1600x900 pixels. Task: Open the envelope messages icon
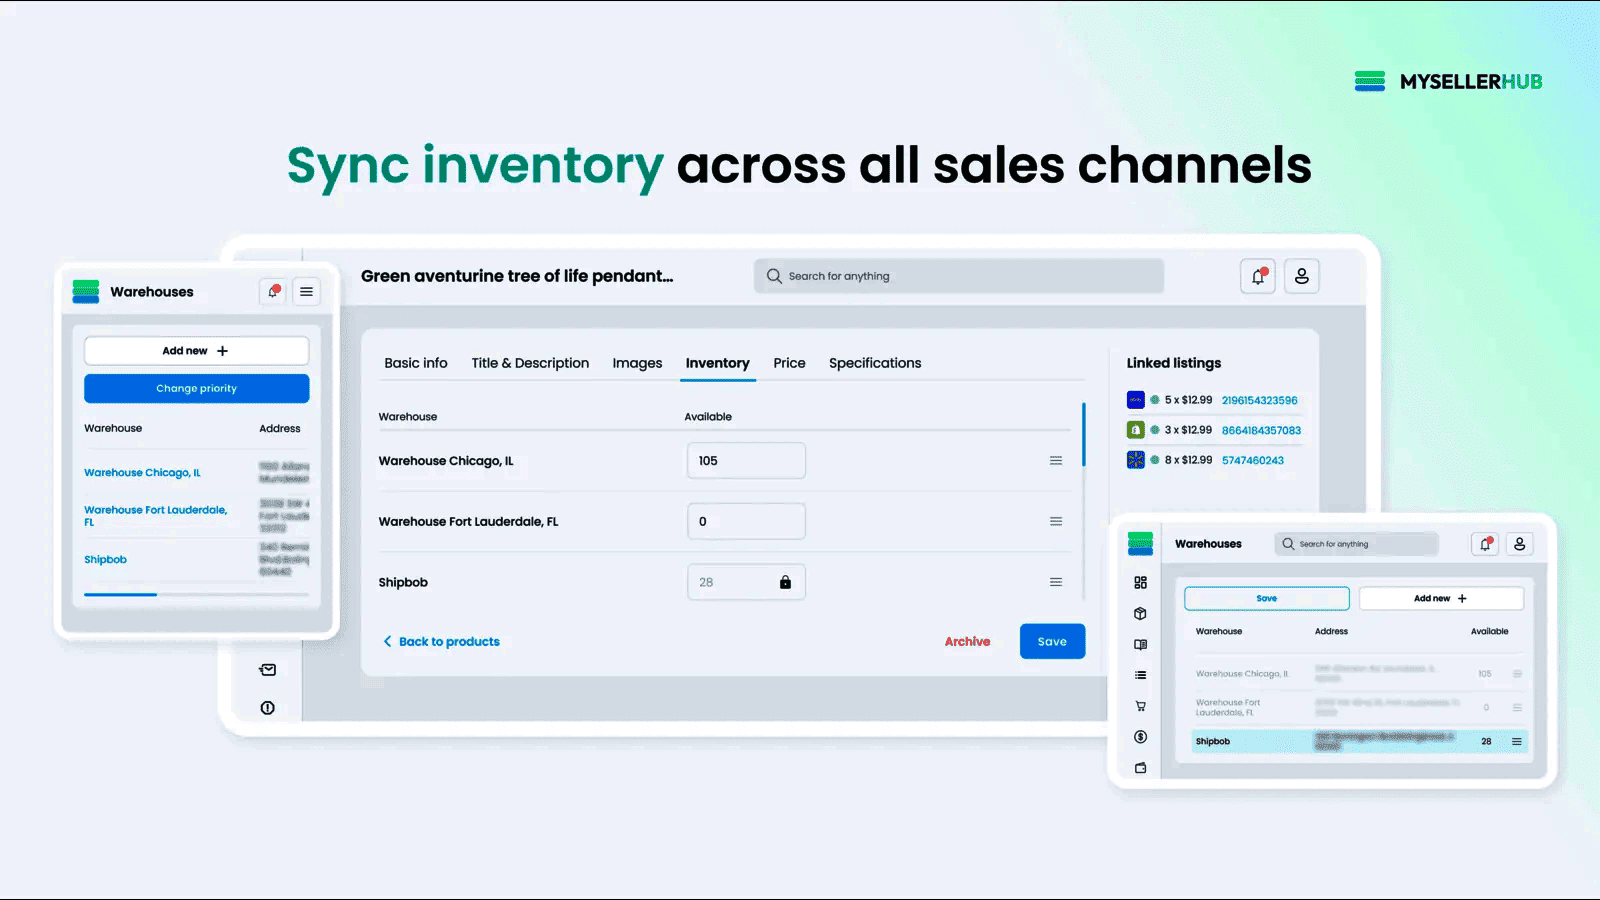(x=268, y=670)
